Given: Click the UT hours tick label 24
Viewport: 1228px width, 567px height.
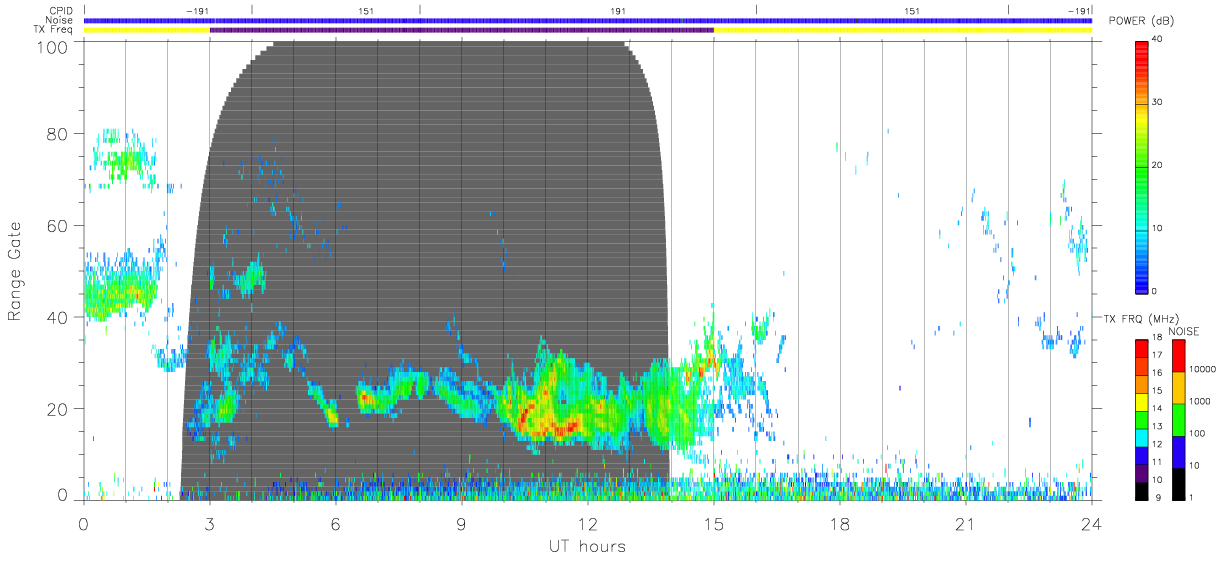Looking at the screenshot, I should (1091, 523).
